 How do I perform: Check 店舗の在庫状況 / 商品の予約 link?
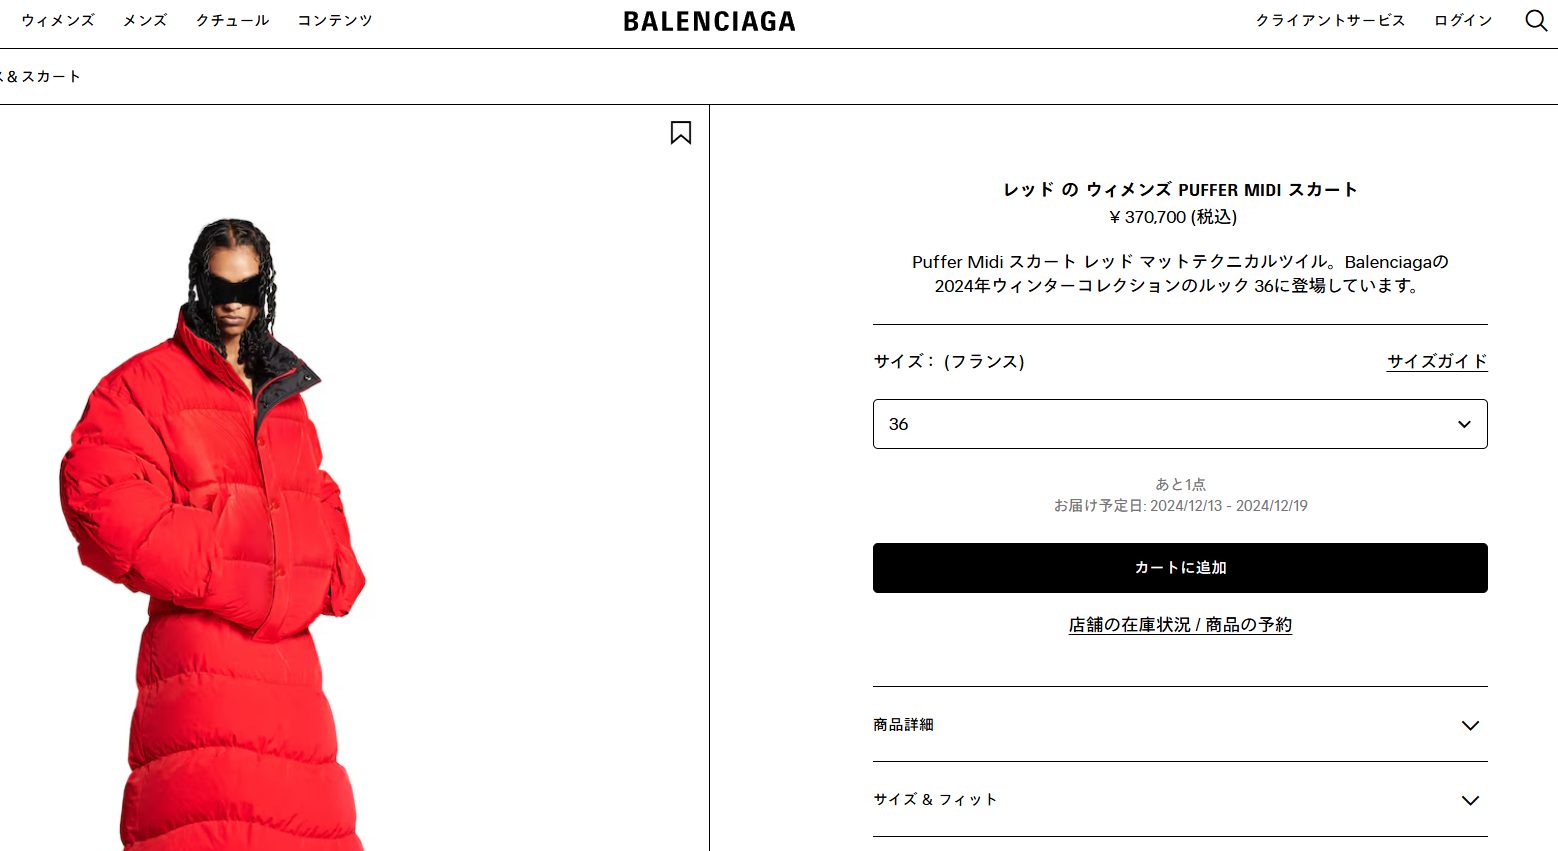click(1180, 625)
